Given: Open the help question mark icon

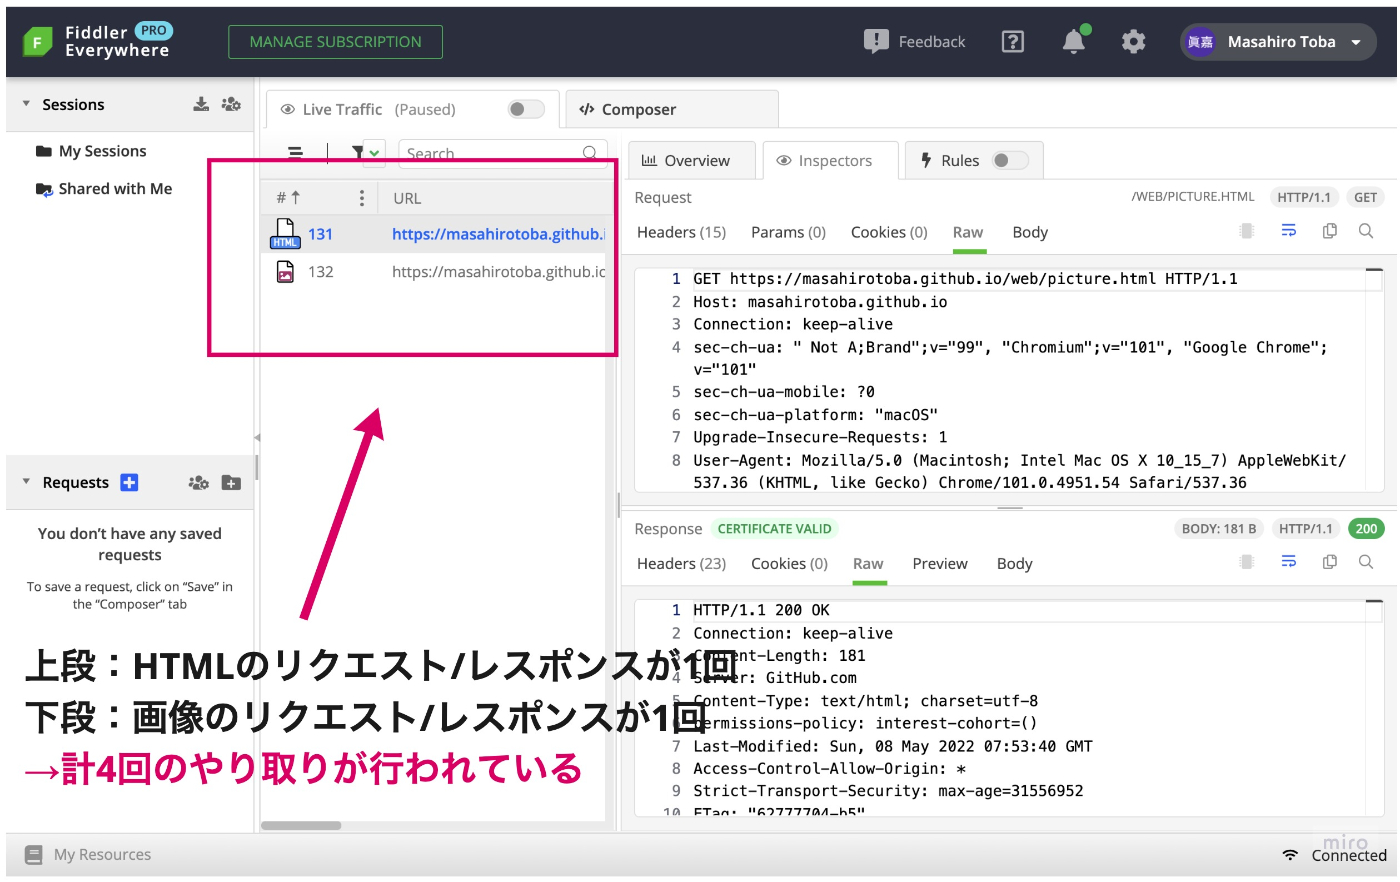Looking at the screenshot, I should click(x=1013, y=42).
